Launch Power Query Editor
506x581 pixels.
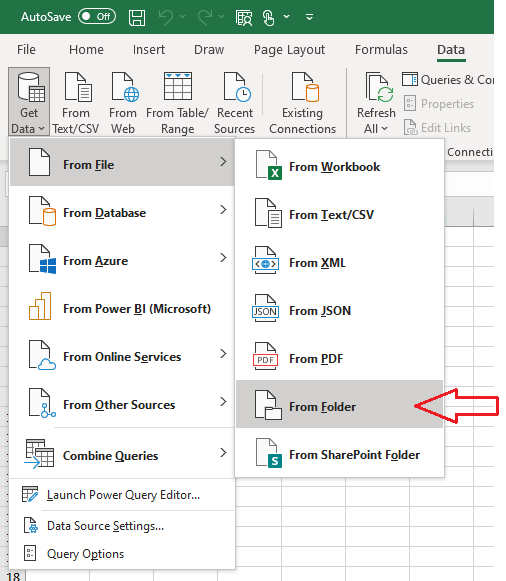122,495
